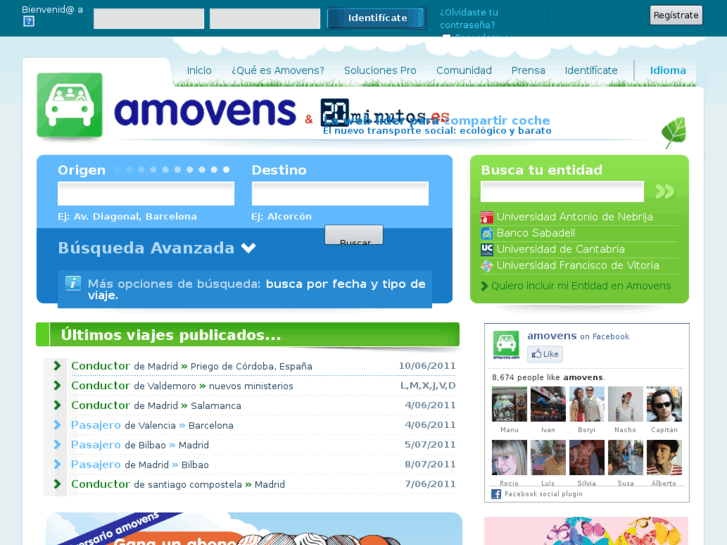Click the Identifícate login button

(x=376, y=18)
